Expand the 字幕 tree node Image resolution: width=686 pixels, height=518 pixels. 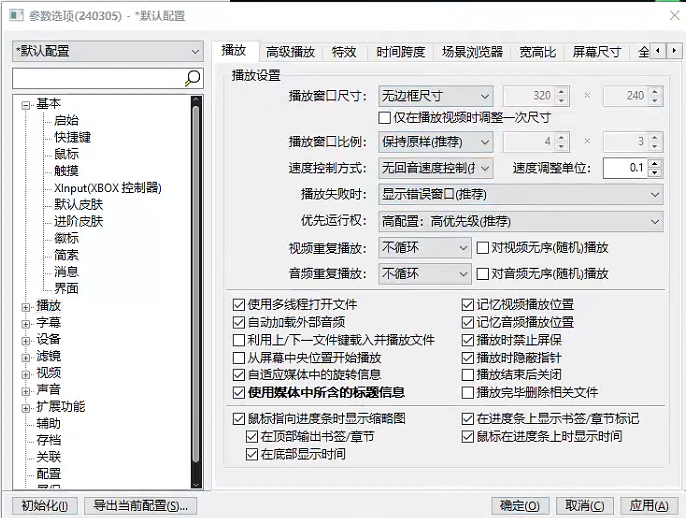[26, 323]
